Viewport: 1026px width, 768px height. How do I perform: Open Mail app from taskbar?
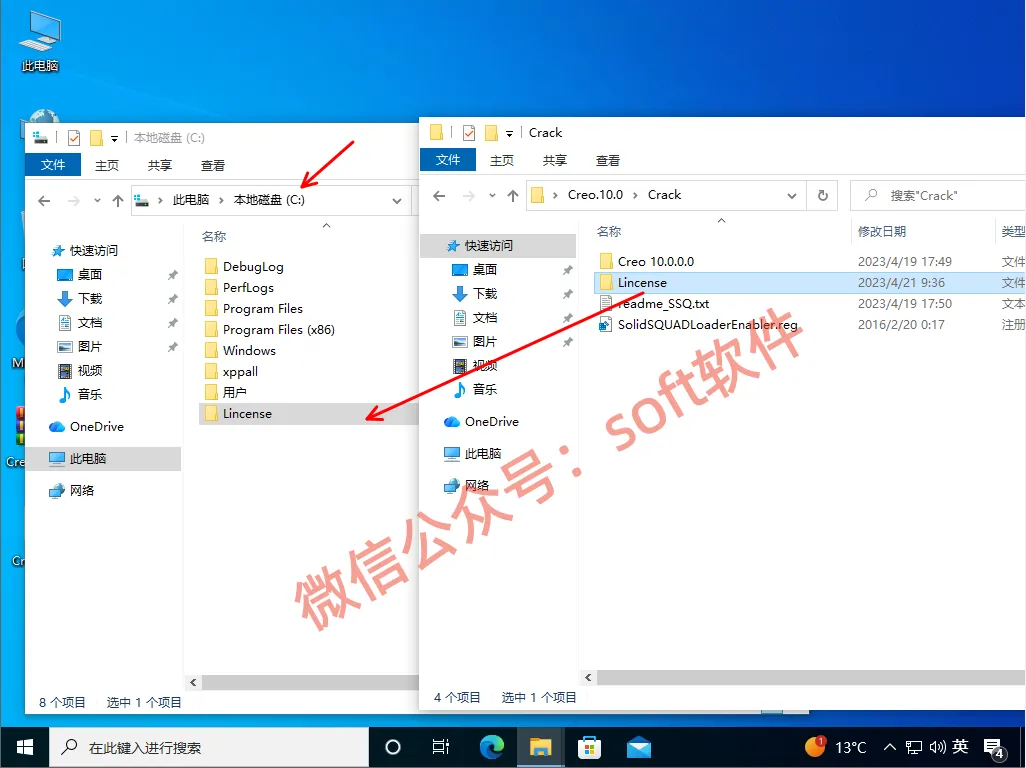639,747
